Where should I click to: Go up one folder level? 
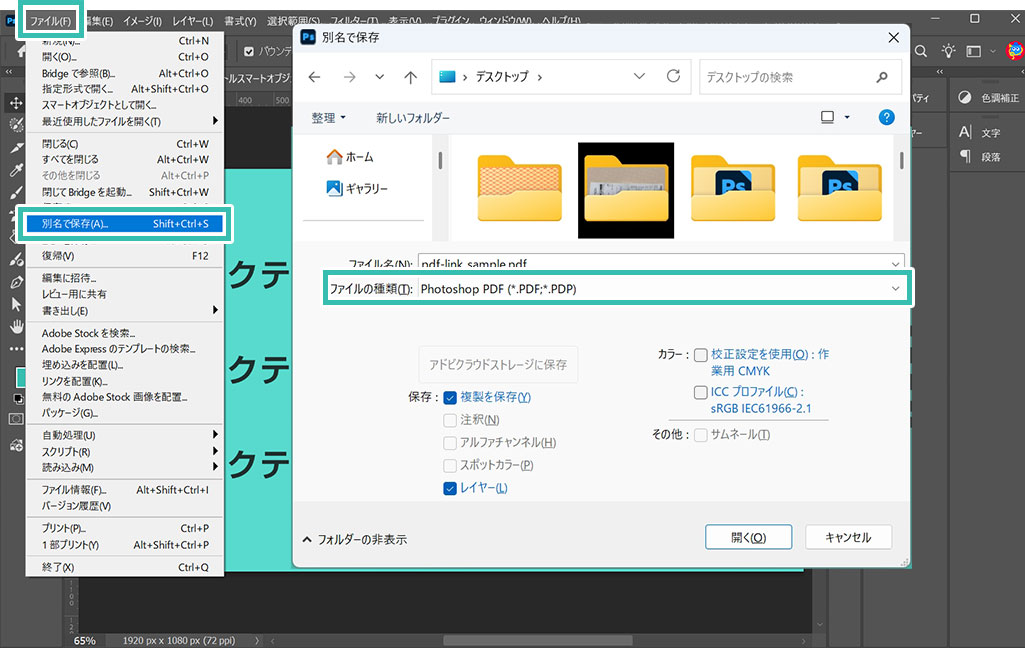click(411, 77)
